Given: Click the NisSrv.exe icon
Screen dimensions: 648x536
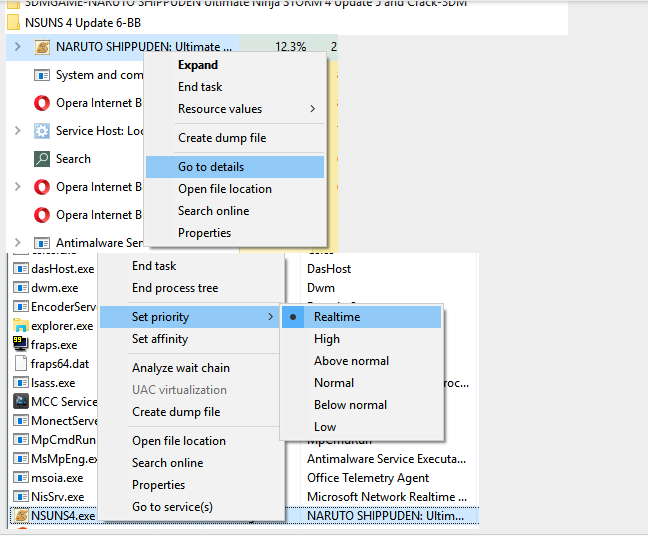Looking at the screenshot, I should [21, 497].
